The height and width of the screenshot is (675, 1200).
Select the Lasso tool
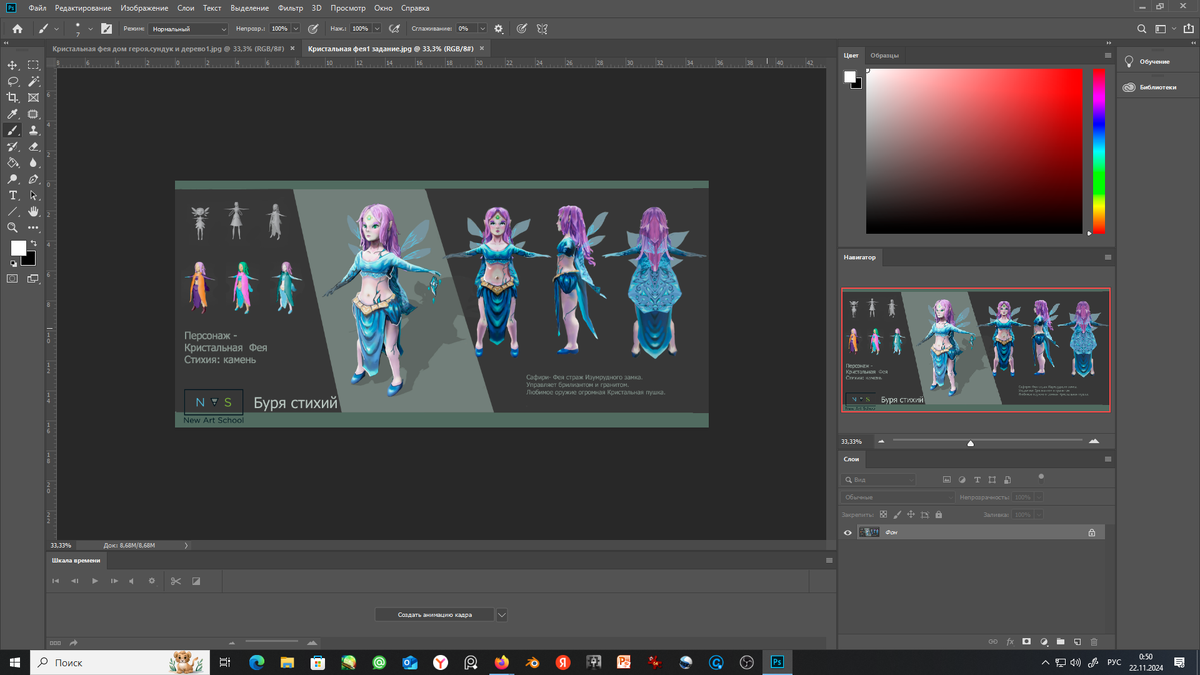[13, 81]
